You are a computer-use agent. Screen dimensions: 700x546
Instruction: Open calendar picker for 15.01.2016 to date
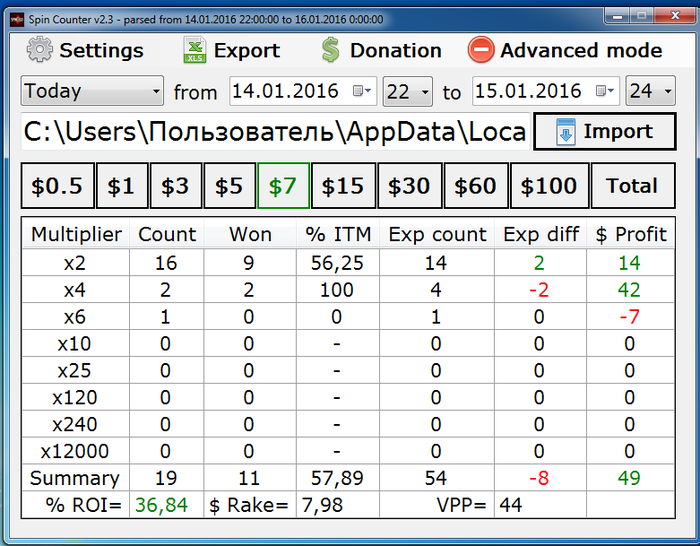click(x=605, y=91)
